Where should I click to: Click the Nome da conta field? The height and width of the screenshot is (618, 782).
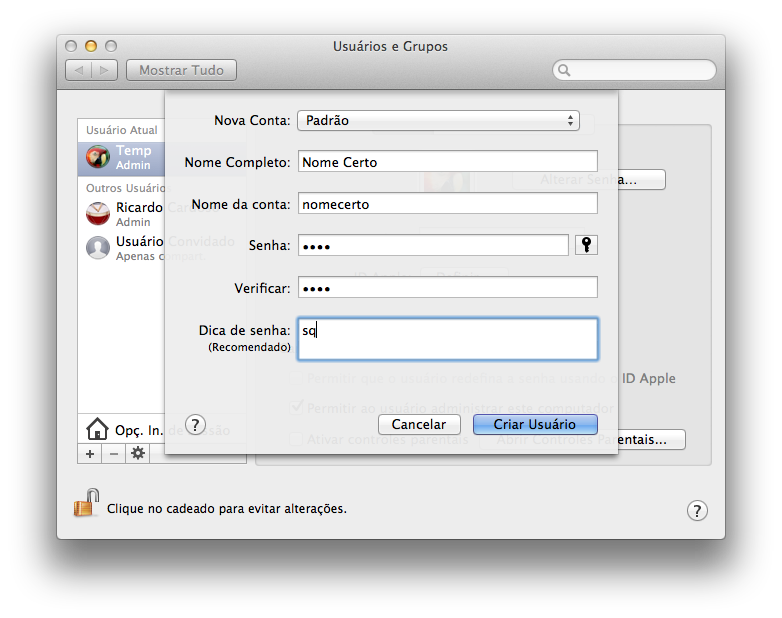point(447,204)
